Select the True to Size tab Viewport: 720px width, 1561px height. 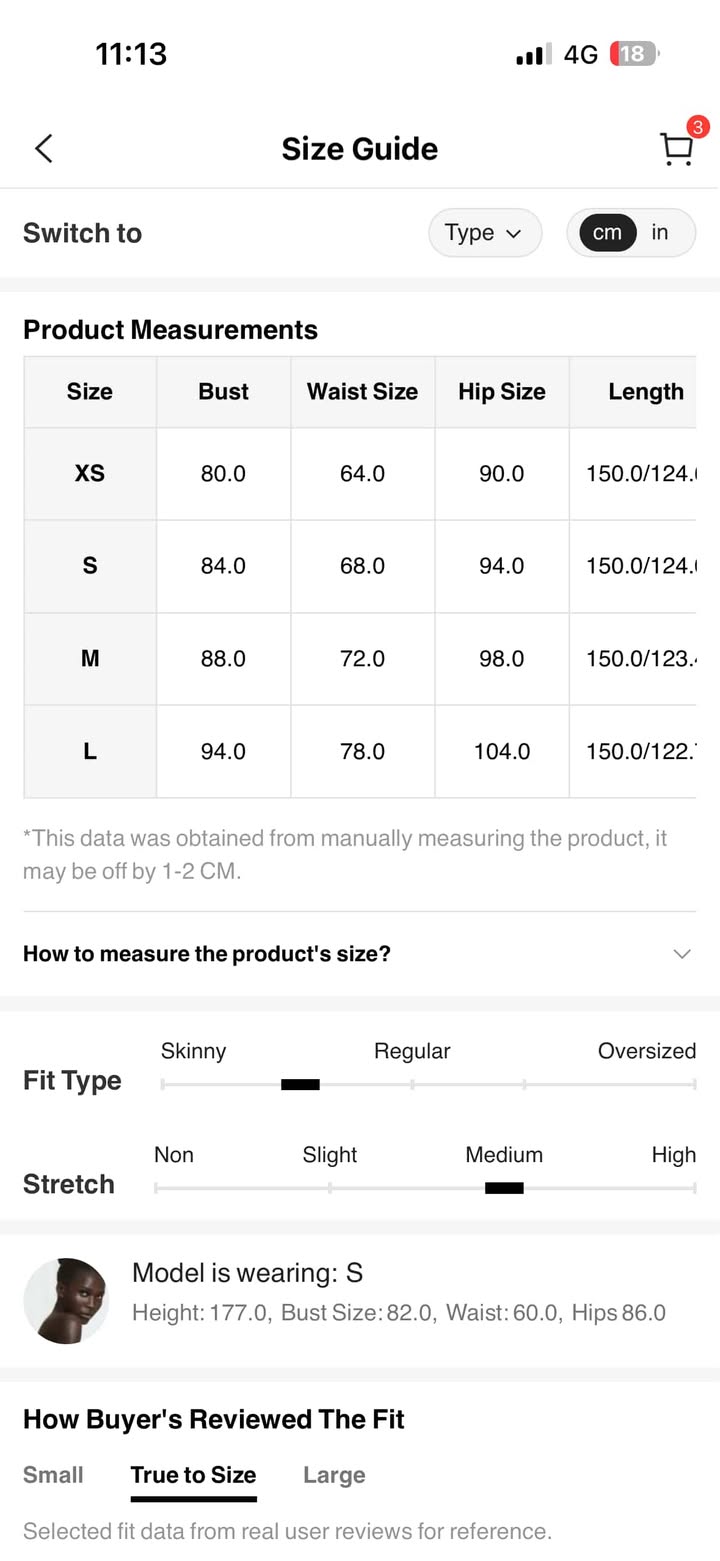pyautogui.click(x=193, y=1475)
